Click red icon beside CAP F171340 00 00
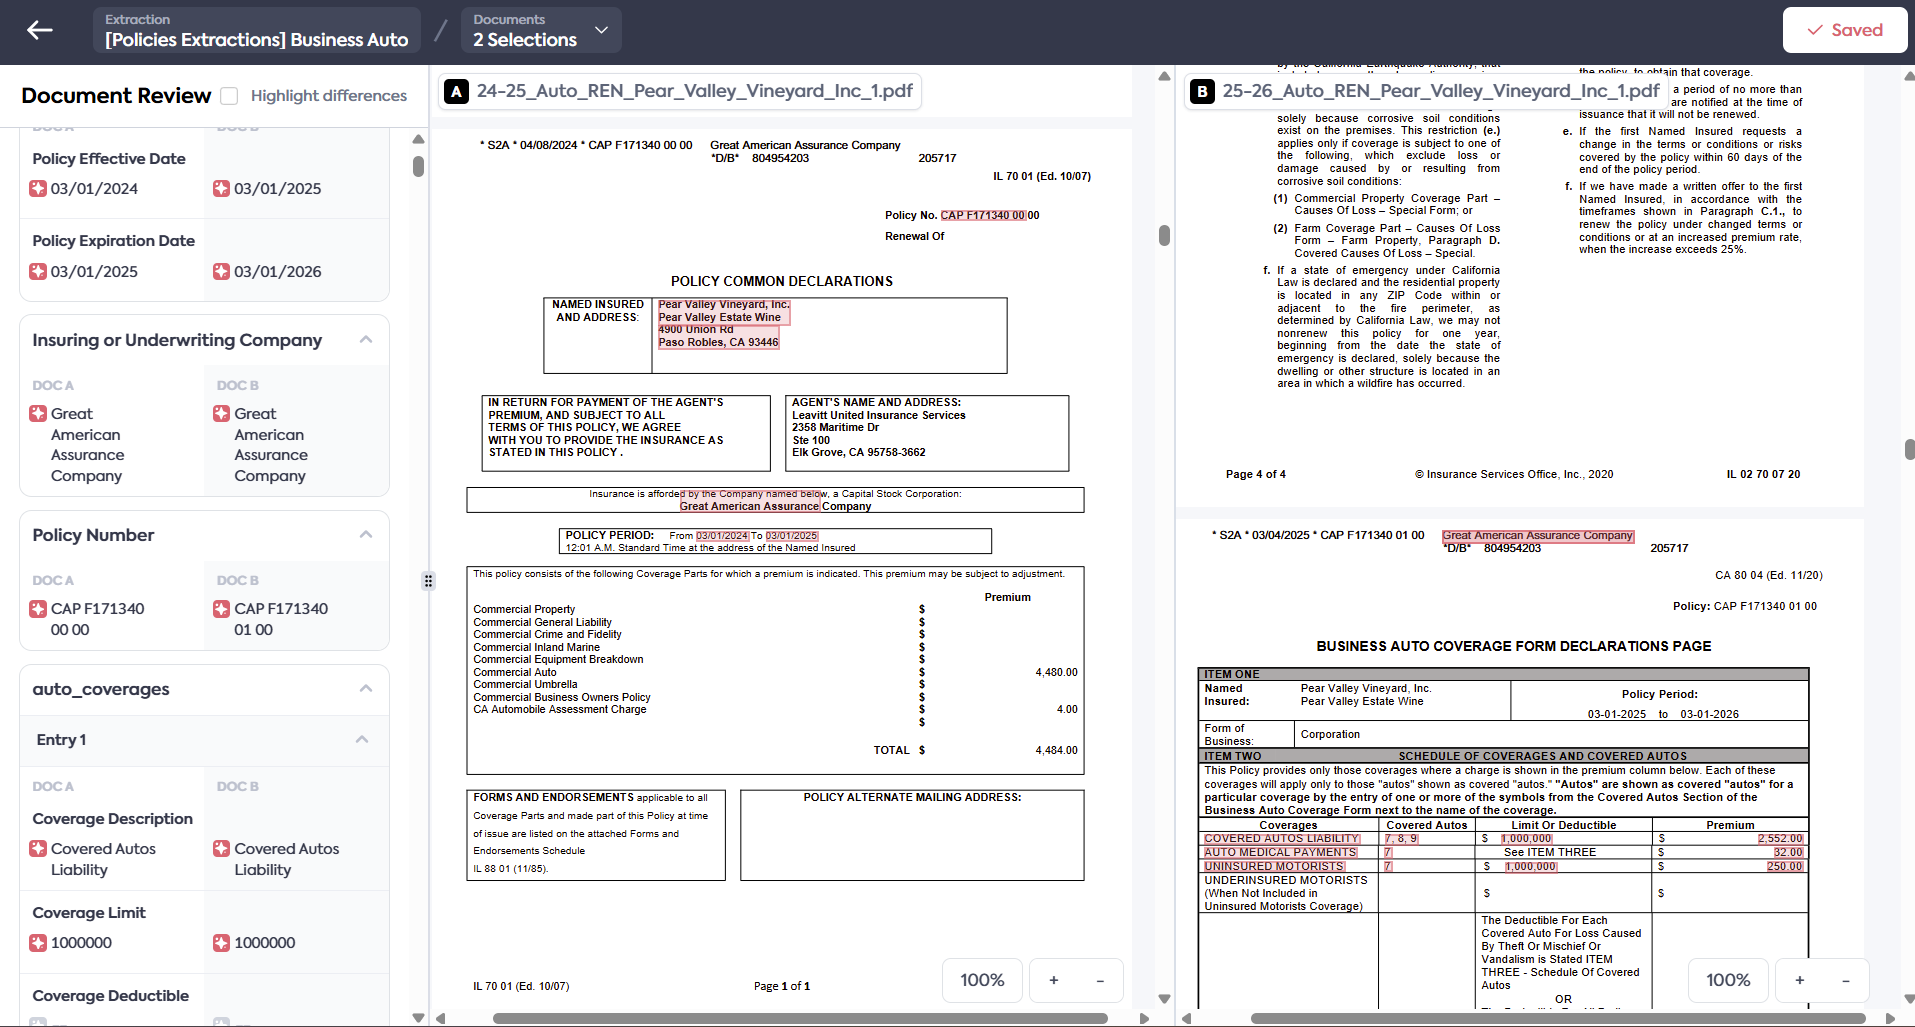The height and width of the screenshot is (1027, 1915). (38, 609)
